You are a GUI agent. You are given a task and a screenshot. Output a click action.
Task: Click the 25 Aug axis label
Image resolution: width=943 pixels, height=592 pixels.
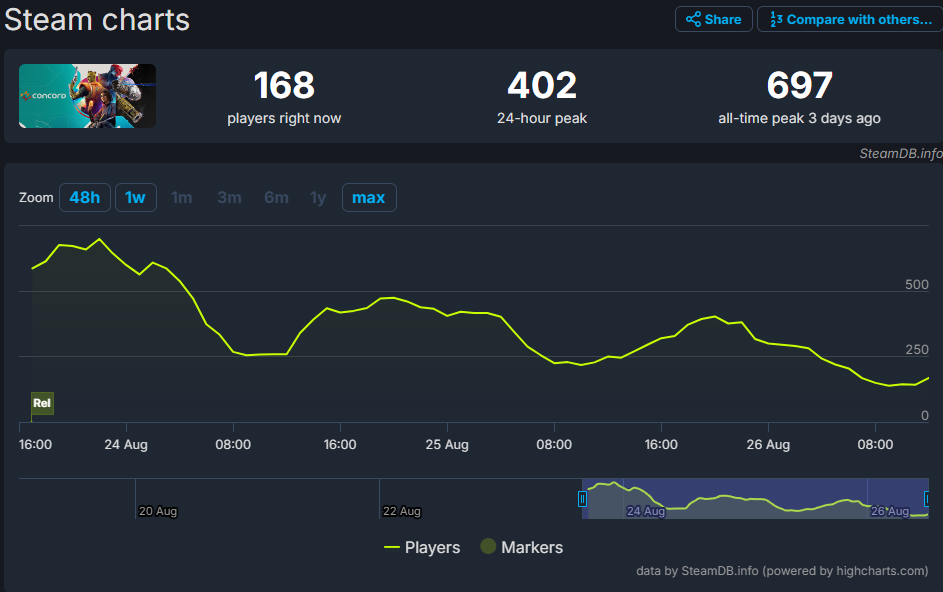[447, 445]
